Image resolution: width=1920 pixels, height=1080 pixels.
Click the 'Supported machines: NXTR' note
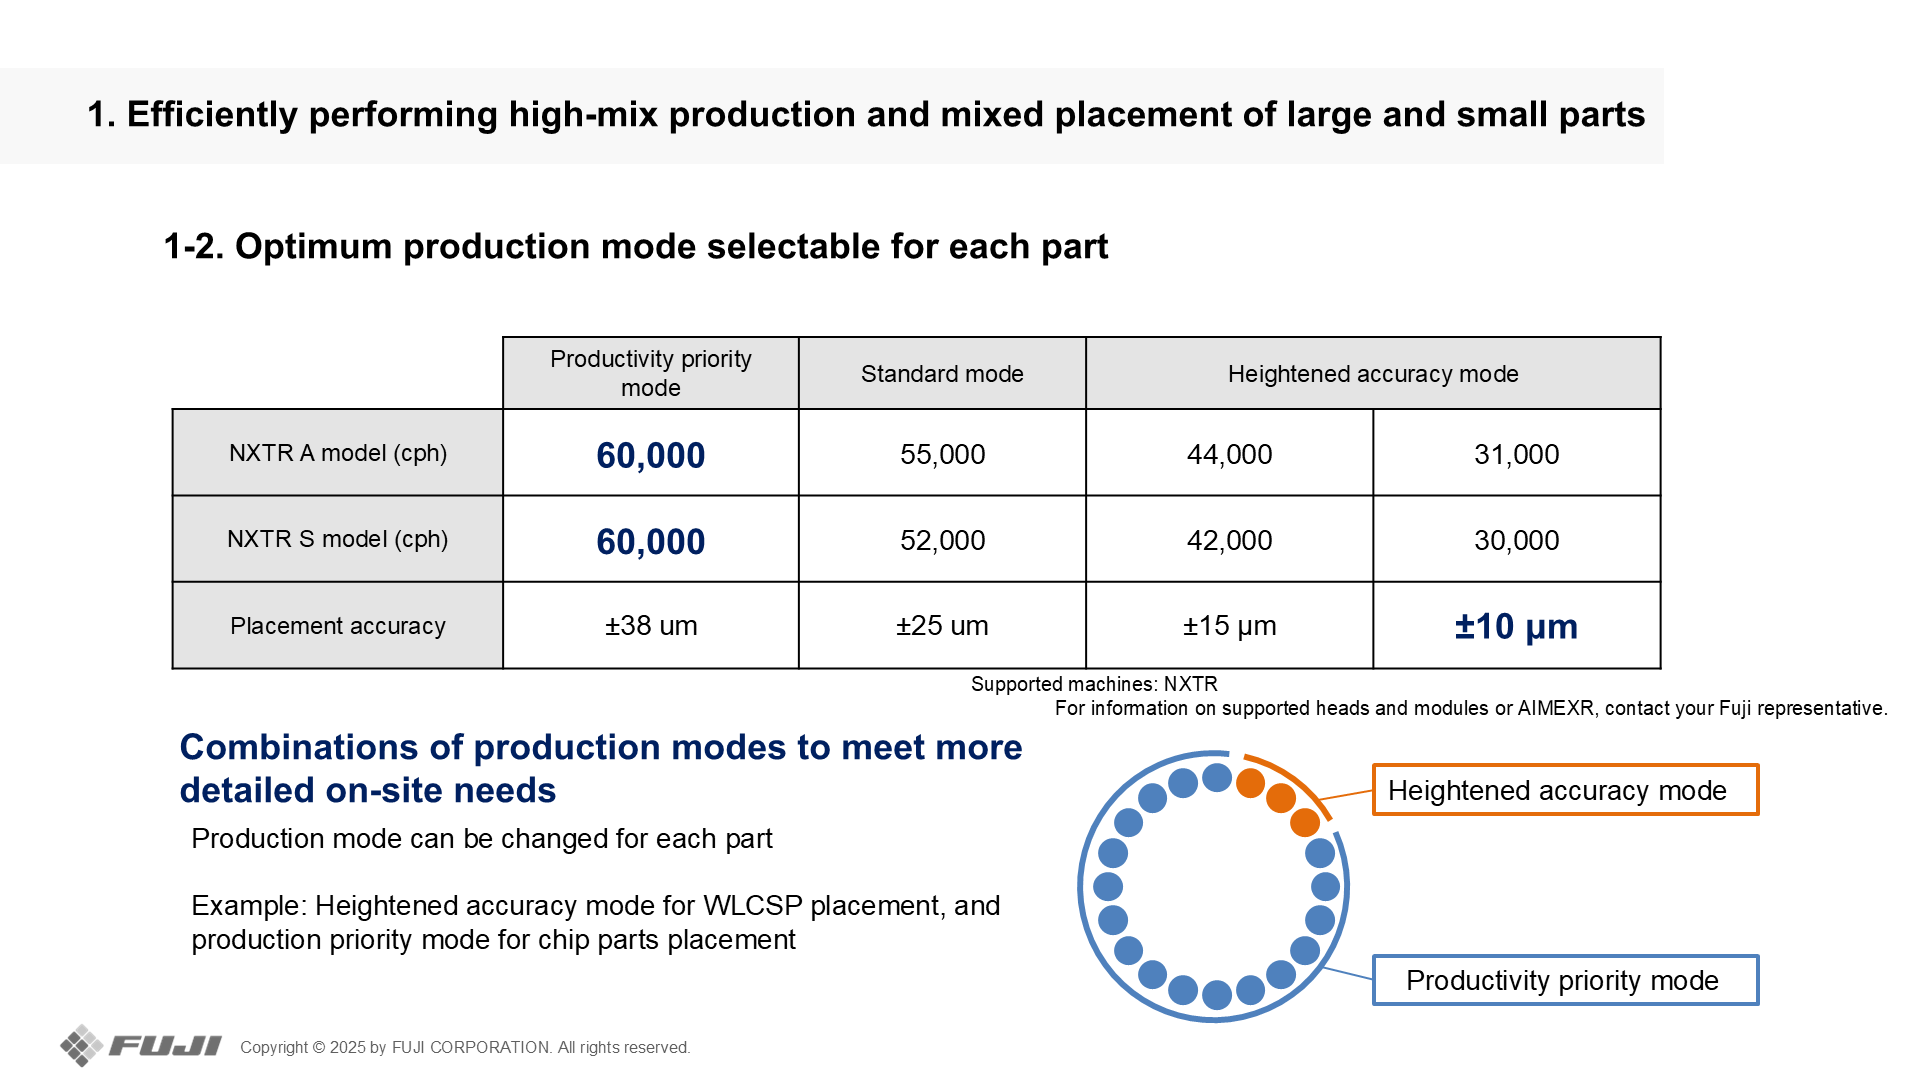coord(1094,684)
